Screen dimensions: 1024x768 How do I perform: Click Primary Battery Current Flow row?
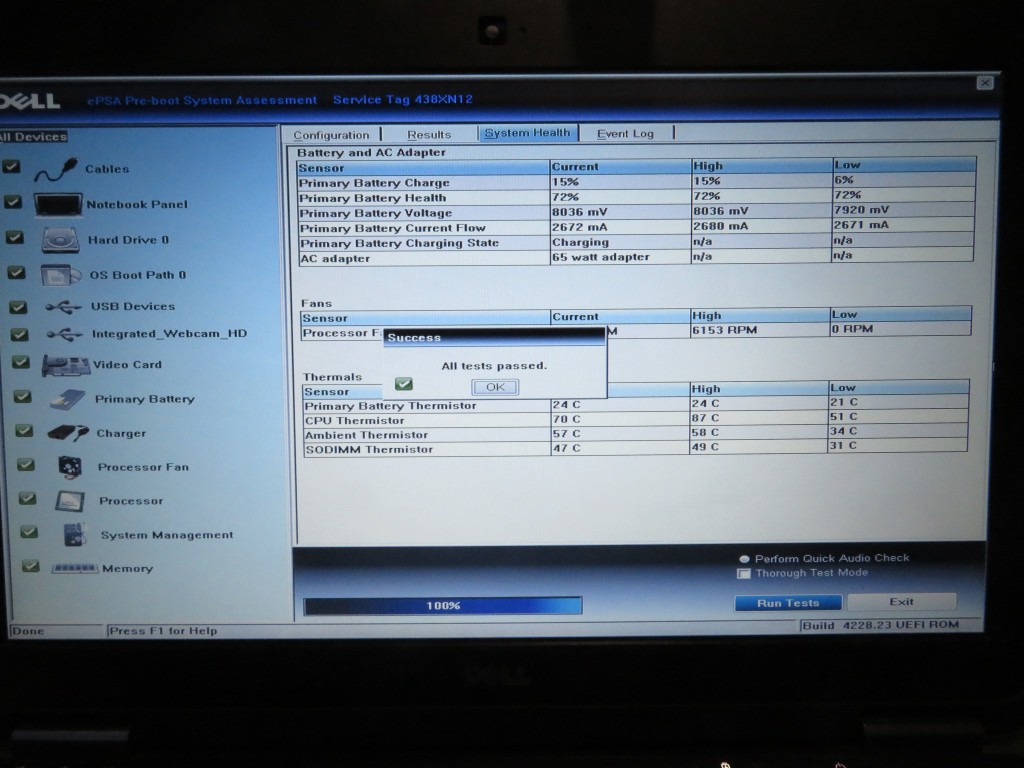tap(636, 227)
